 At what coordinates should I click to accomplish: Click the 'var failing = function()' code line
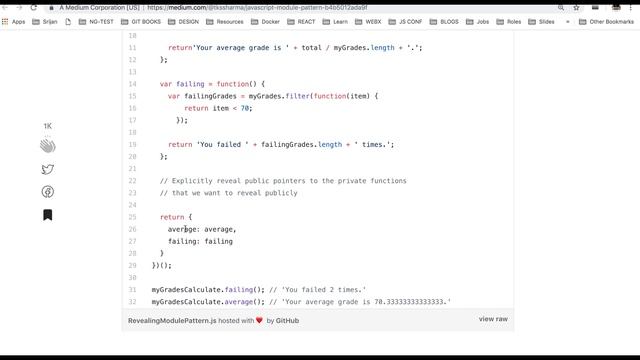(212, 84)
